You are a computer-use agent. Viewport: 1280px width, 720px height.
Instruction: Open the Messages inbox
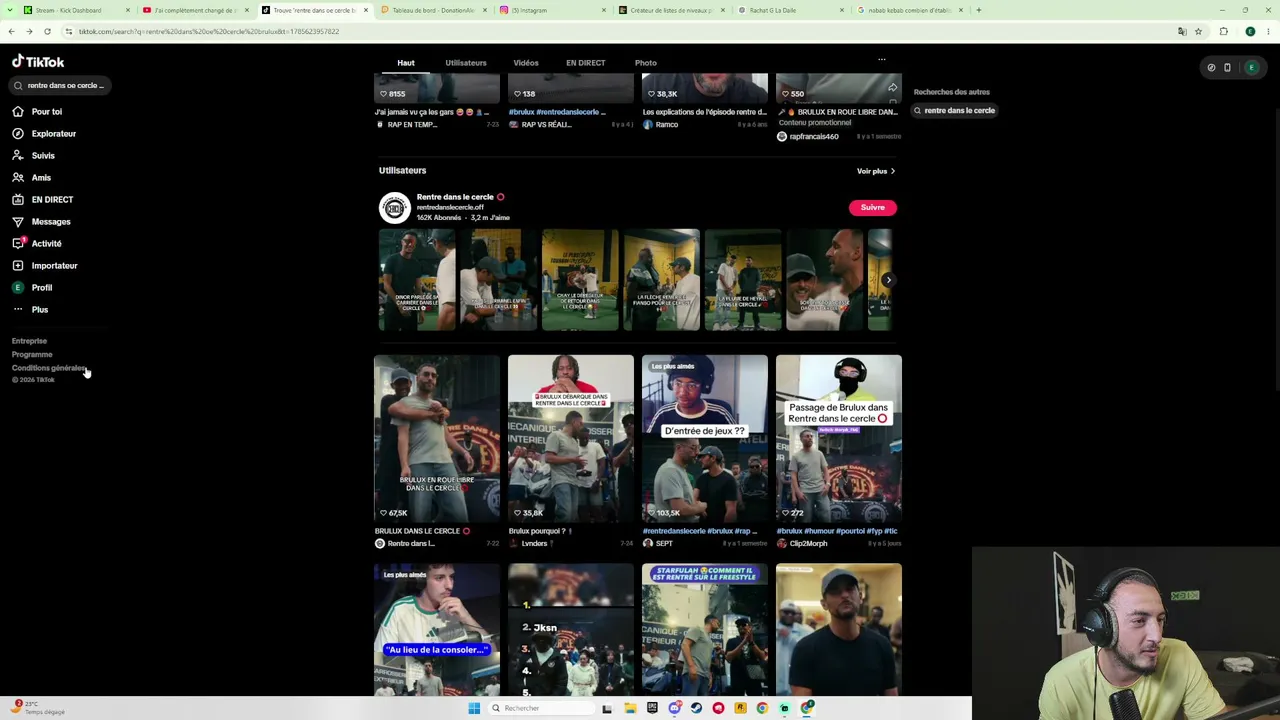pyautogui.click(x=41, y=221)
